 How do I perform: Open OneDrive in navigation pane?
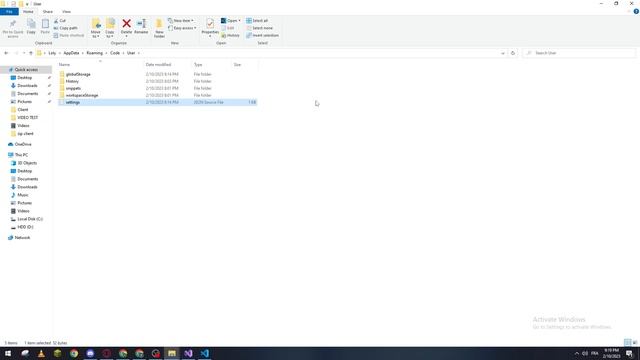click(23, 144)
